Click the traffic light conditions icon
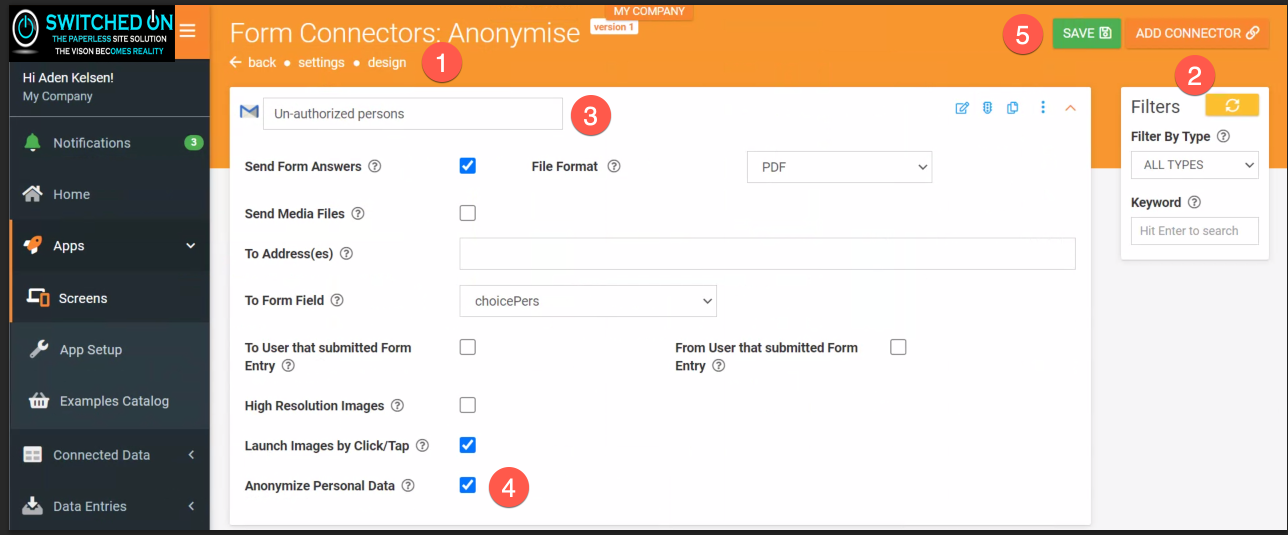 (987, 108)
